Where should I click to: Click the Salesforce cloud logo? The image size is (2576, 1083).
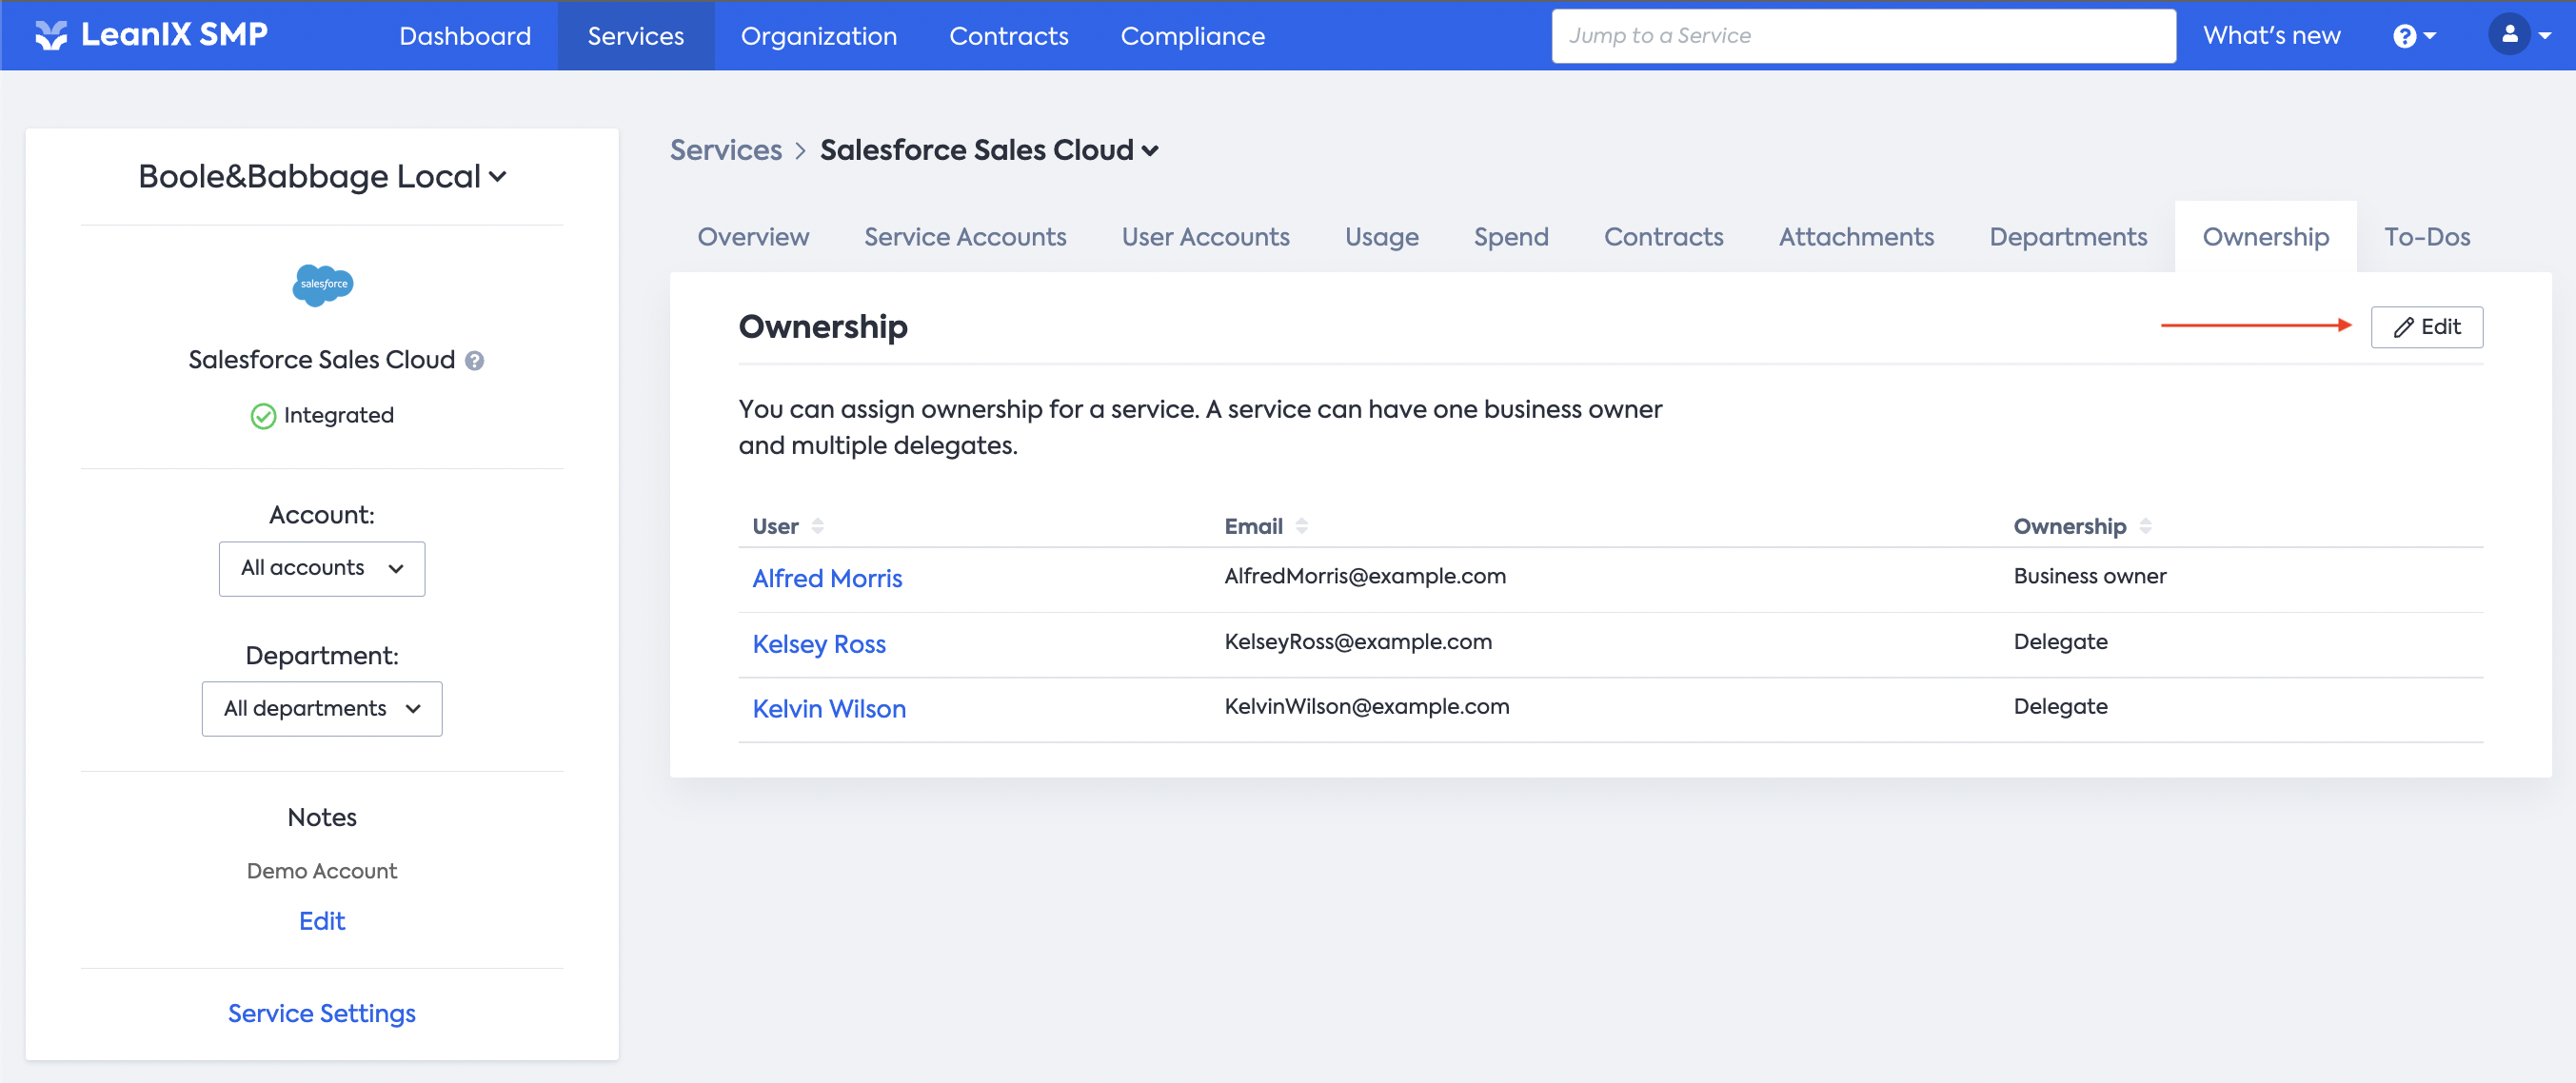(322, 285)
